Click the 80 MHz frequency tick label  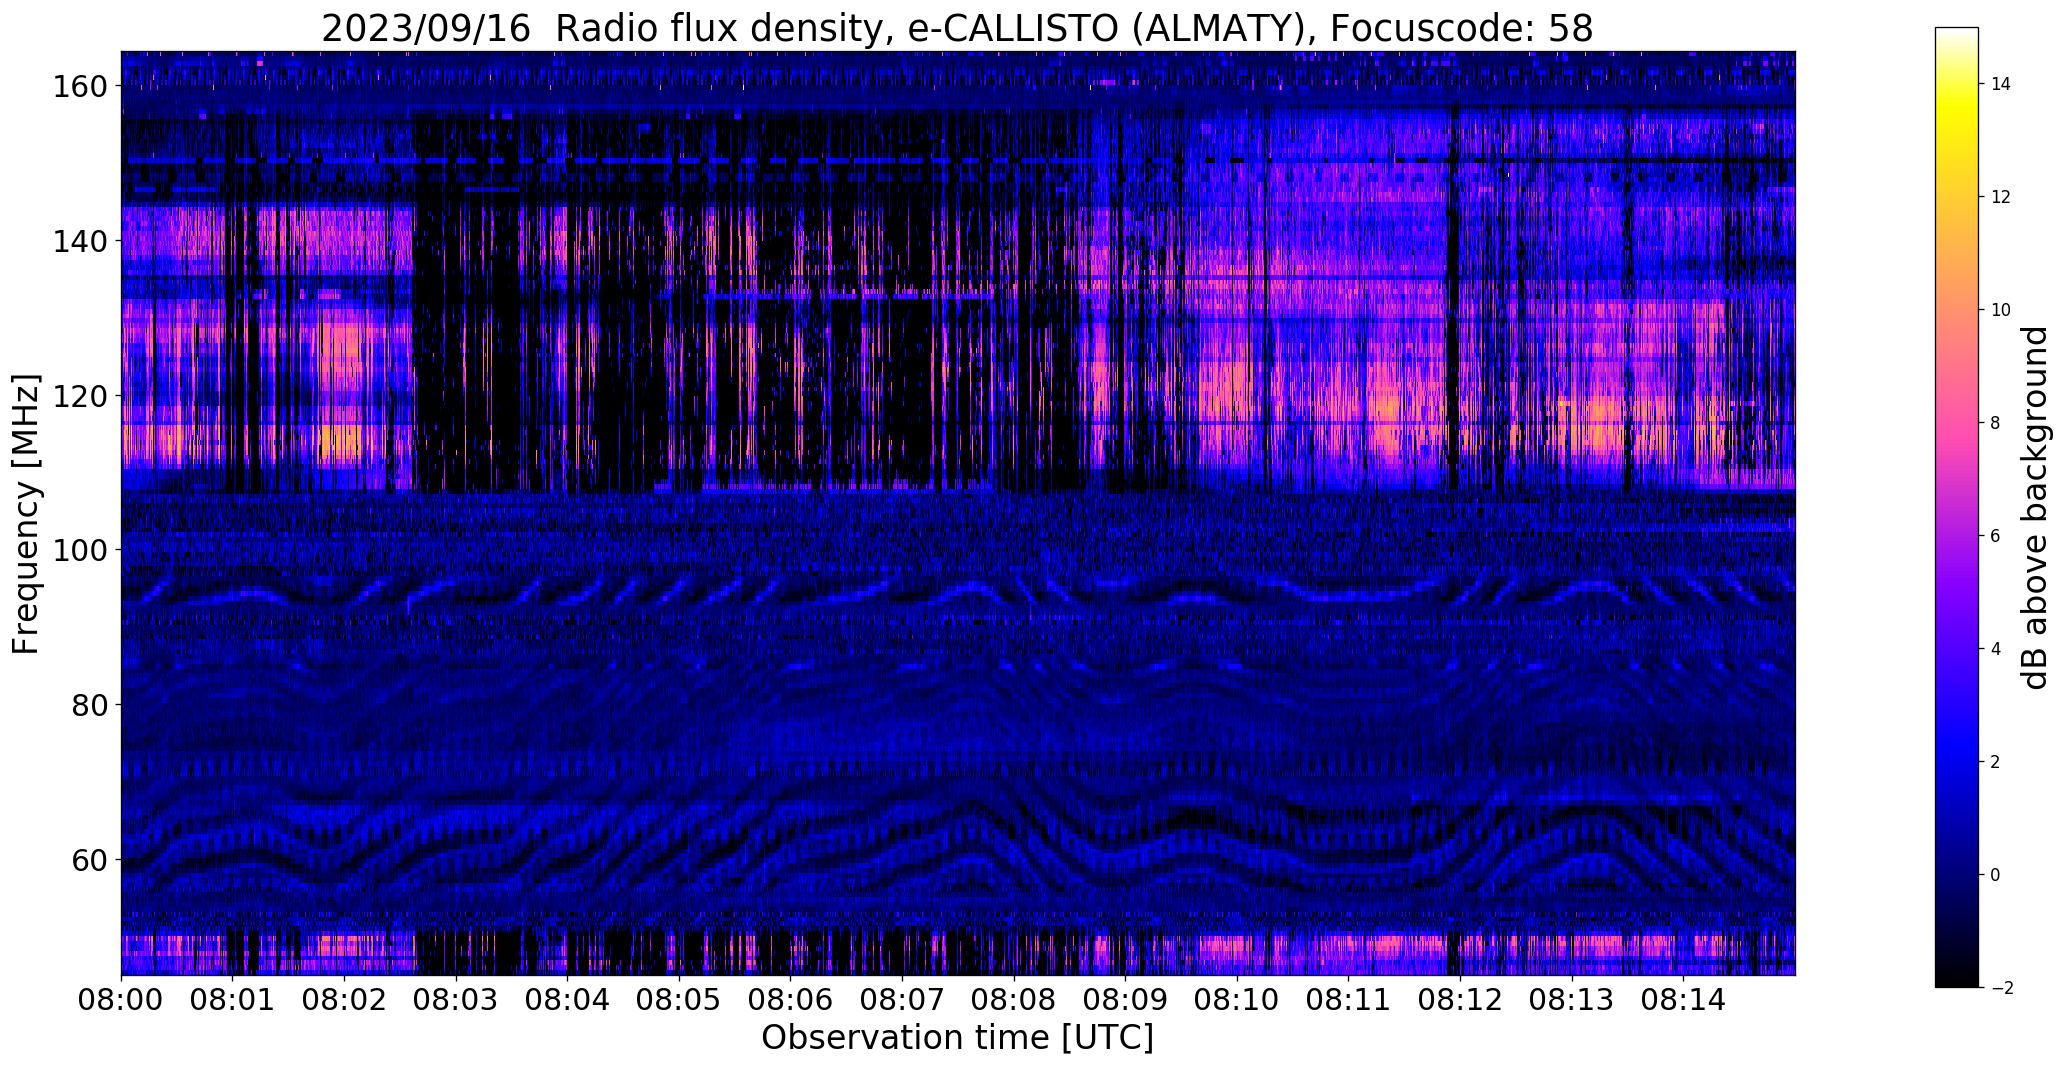(x=88, y=705)
